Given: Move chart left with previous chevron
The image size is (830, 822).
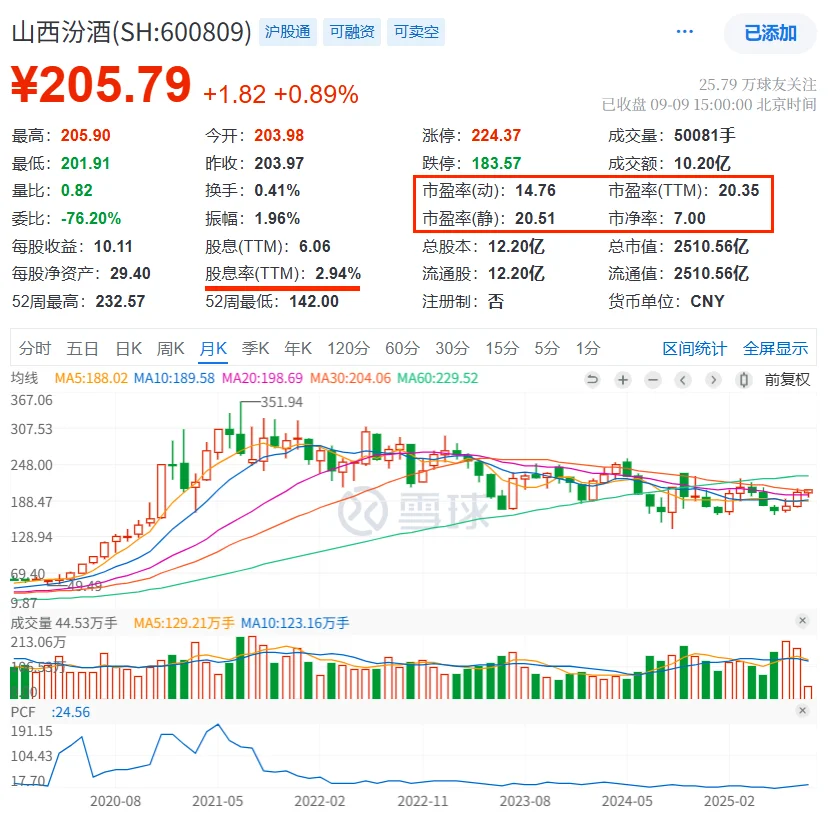Looking at the screenshot, I should coord(683,380).
